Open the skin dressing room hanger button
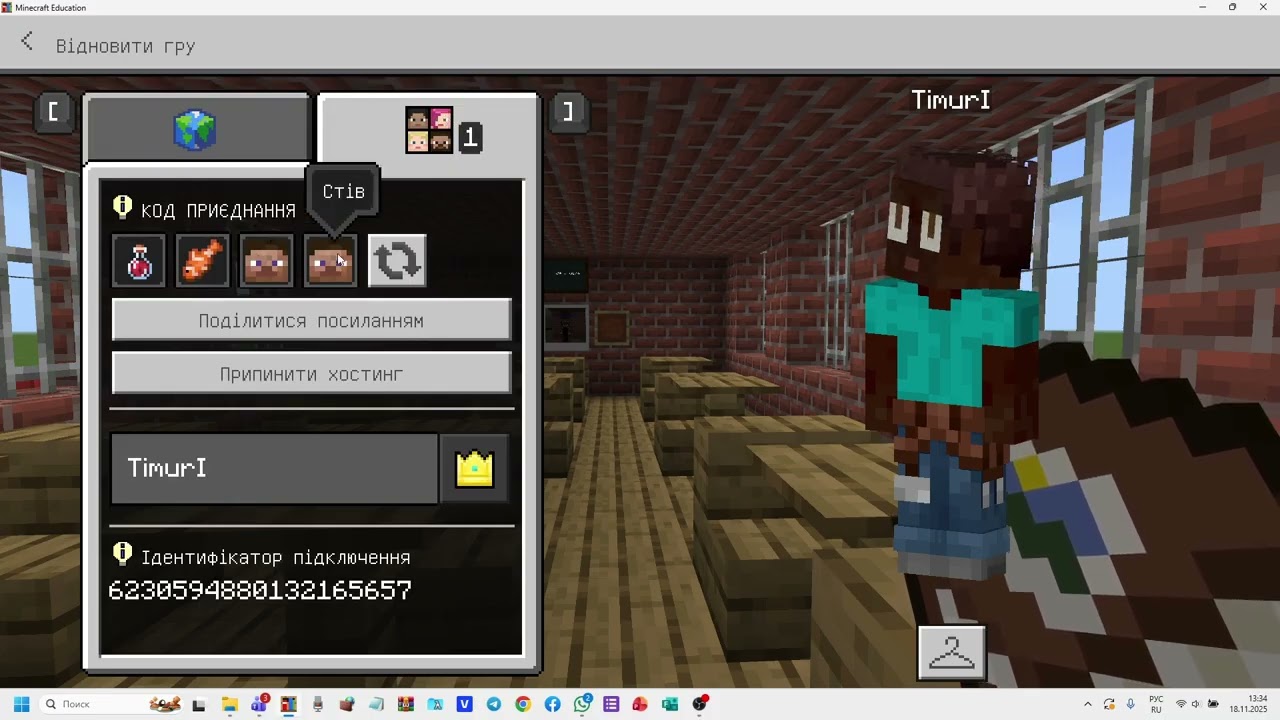The image size is (1280, 720). 951,653
